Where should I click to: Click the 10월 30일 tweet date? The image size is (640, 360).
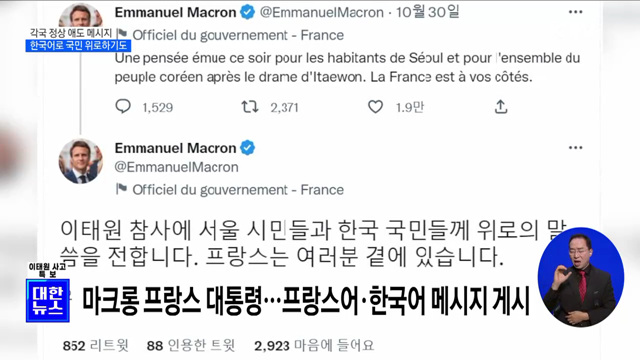pyautogui.click(x=427, y=12)
